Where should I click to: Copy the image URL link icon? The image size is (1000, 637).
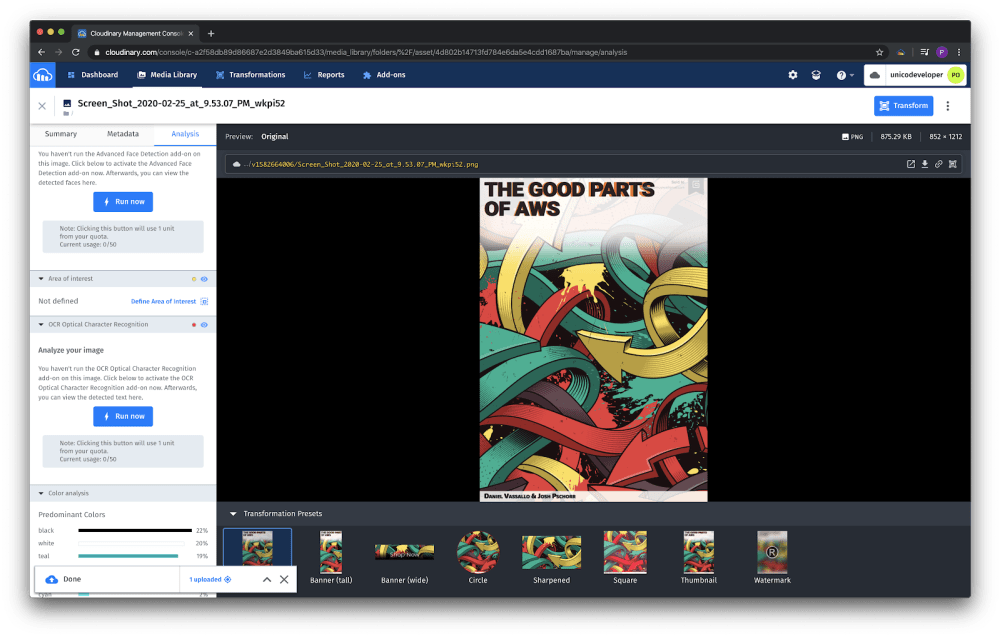[x=939, y=164]
